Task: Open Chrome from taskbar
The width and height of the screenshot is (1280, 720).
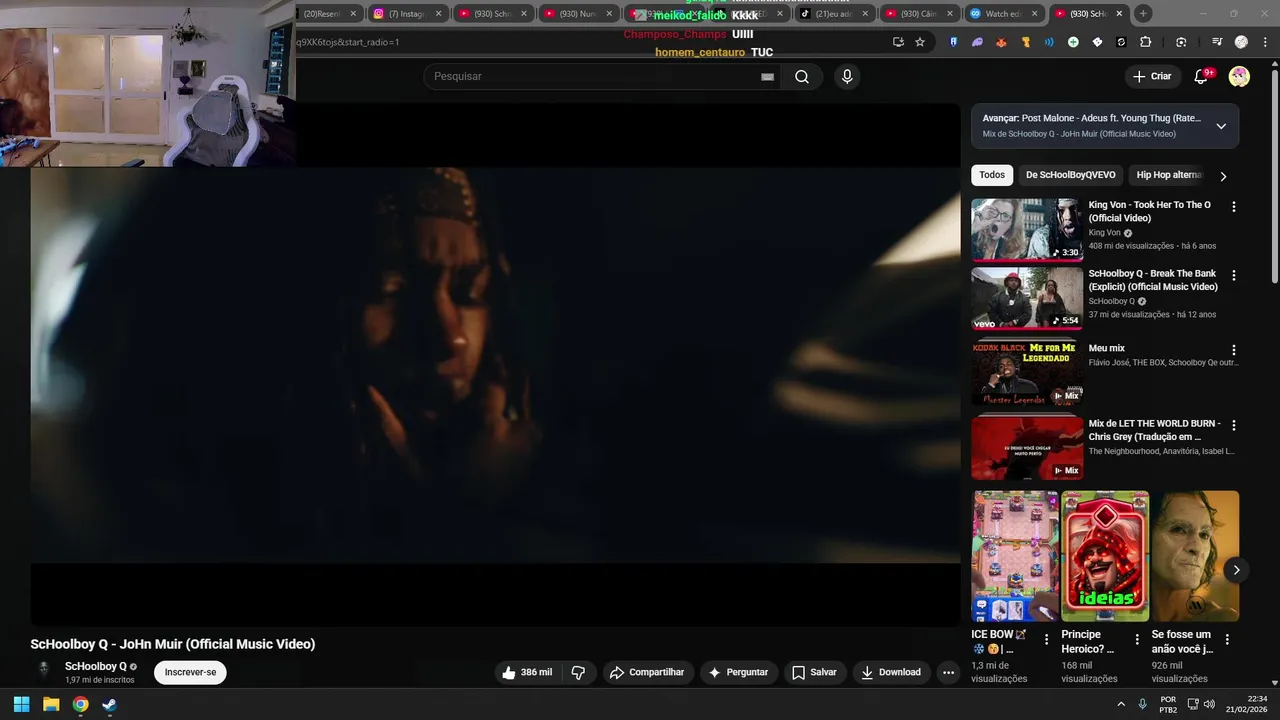Action: [x=80, y=704]
